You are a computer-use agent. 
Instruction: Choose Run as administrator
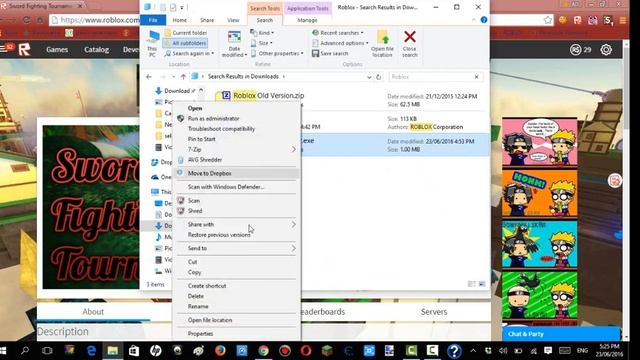pos(213,118)
